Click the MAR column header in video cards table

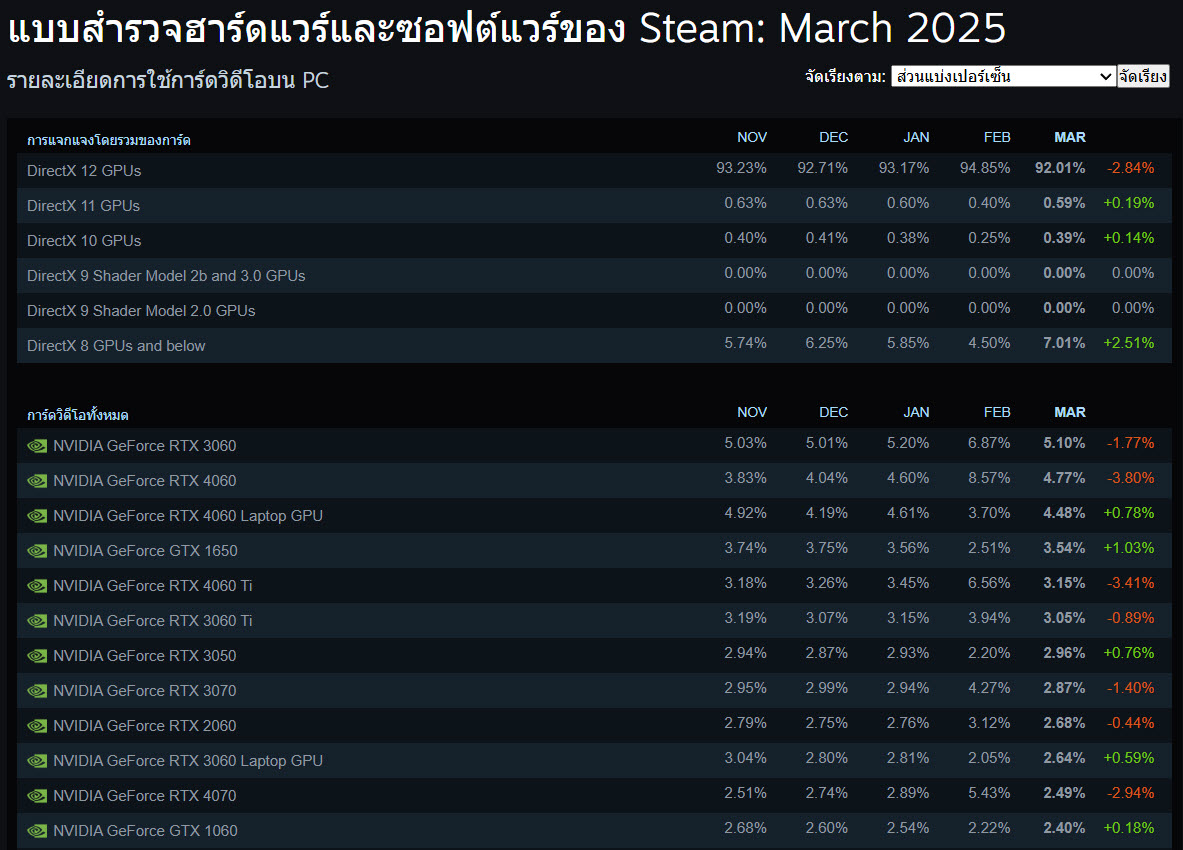point(1069,413)
